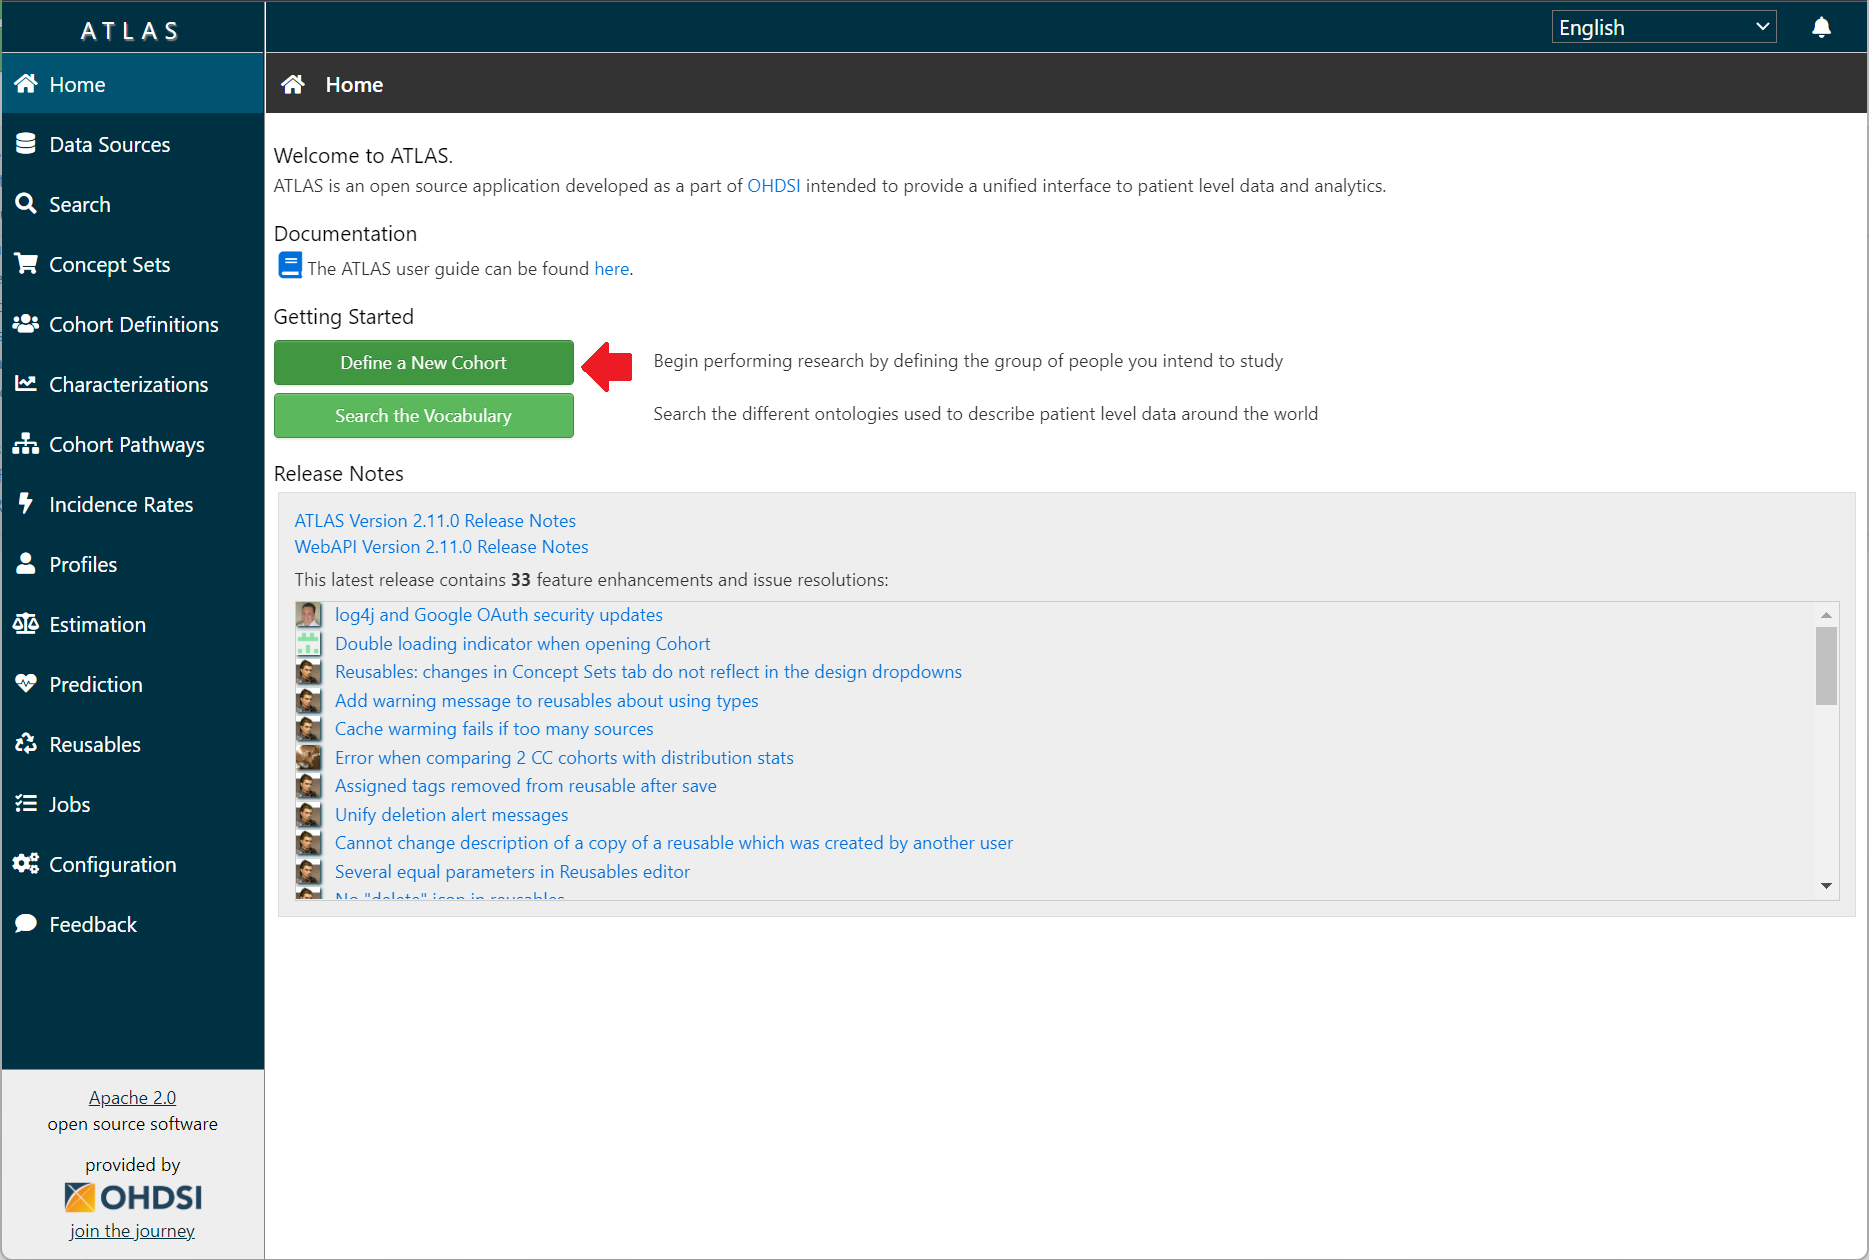The height and width of the screenshot is (1260, 1869).
Task: Click the Configuration gears icon
Action: (x=26, y=864)
